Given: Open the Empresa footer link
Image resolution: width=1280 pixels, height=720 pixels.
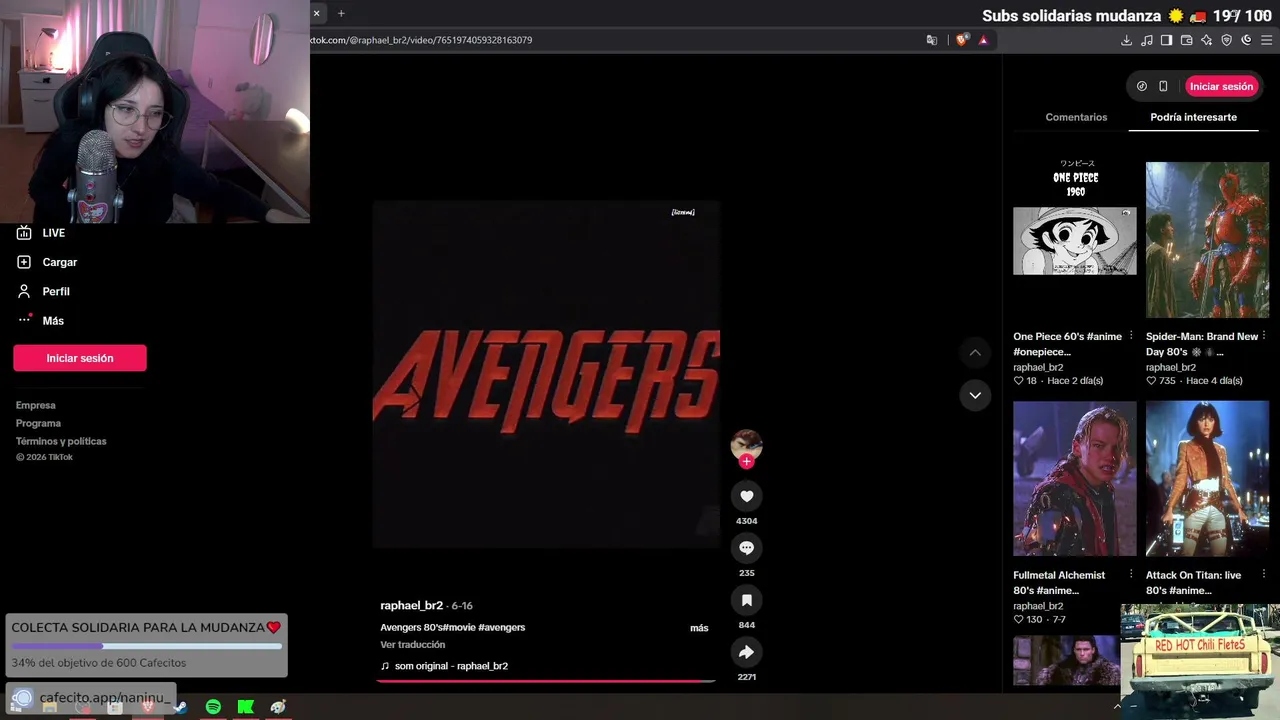Looking at the screenshot, I should click(36, 405).
